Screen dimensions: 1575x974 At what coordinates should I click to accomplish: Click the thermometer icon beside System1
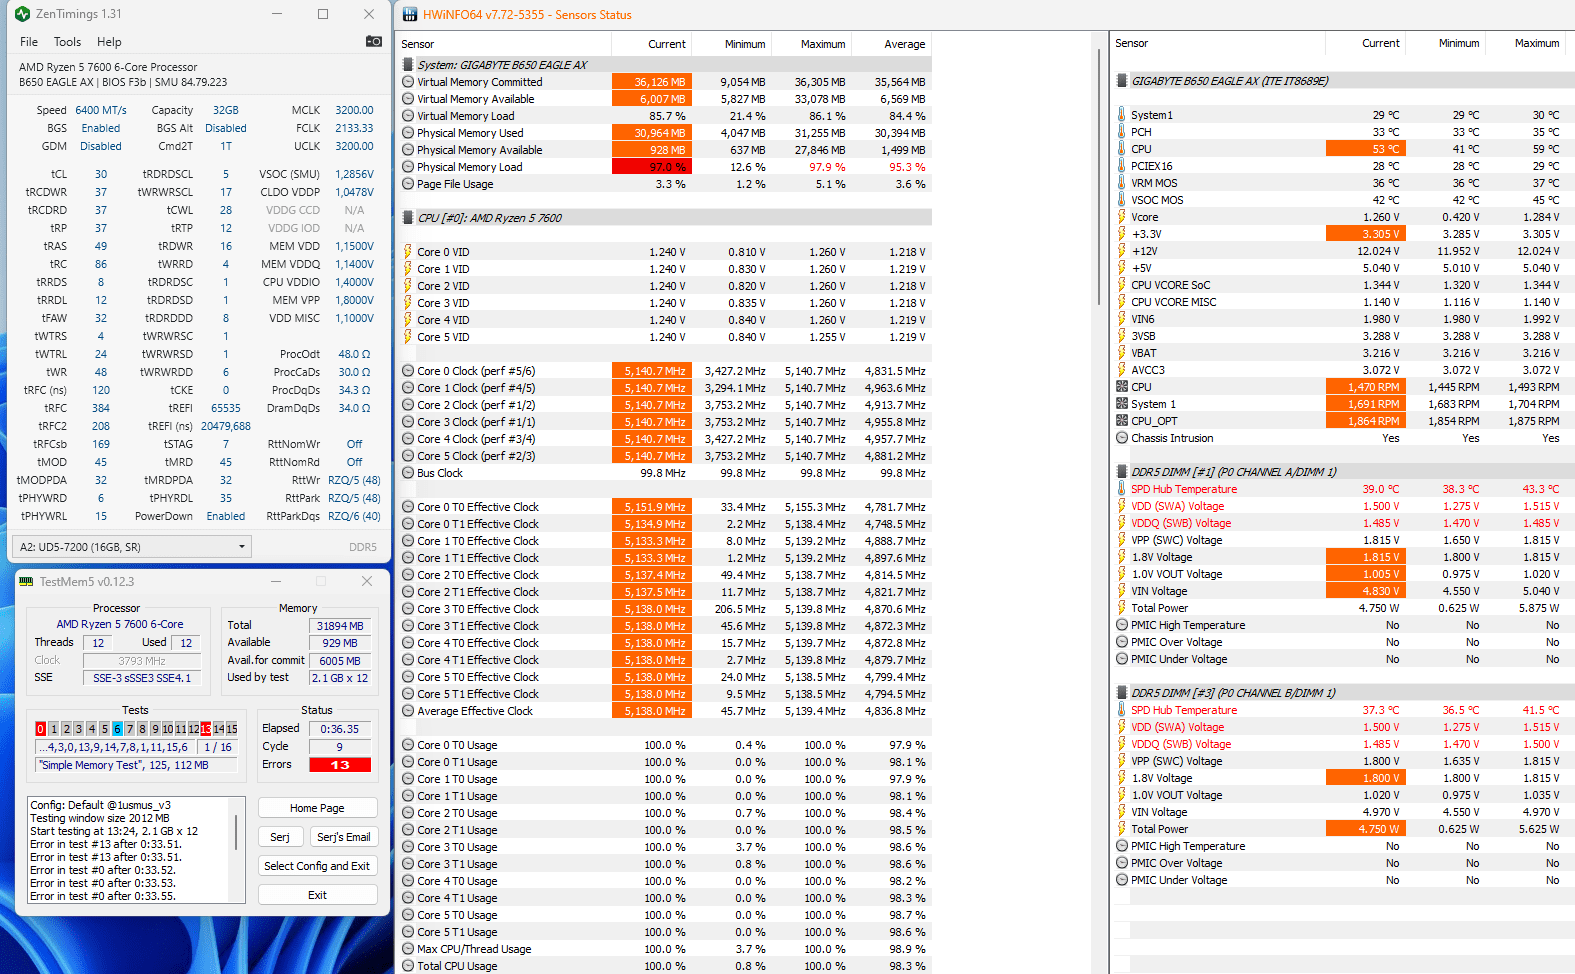click(x=1121, y=115)
